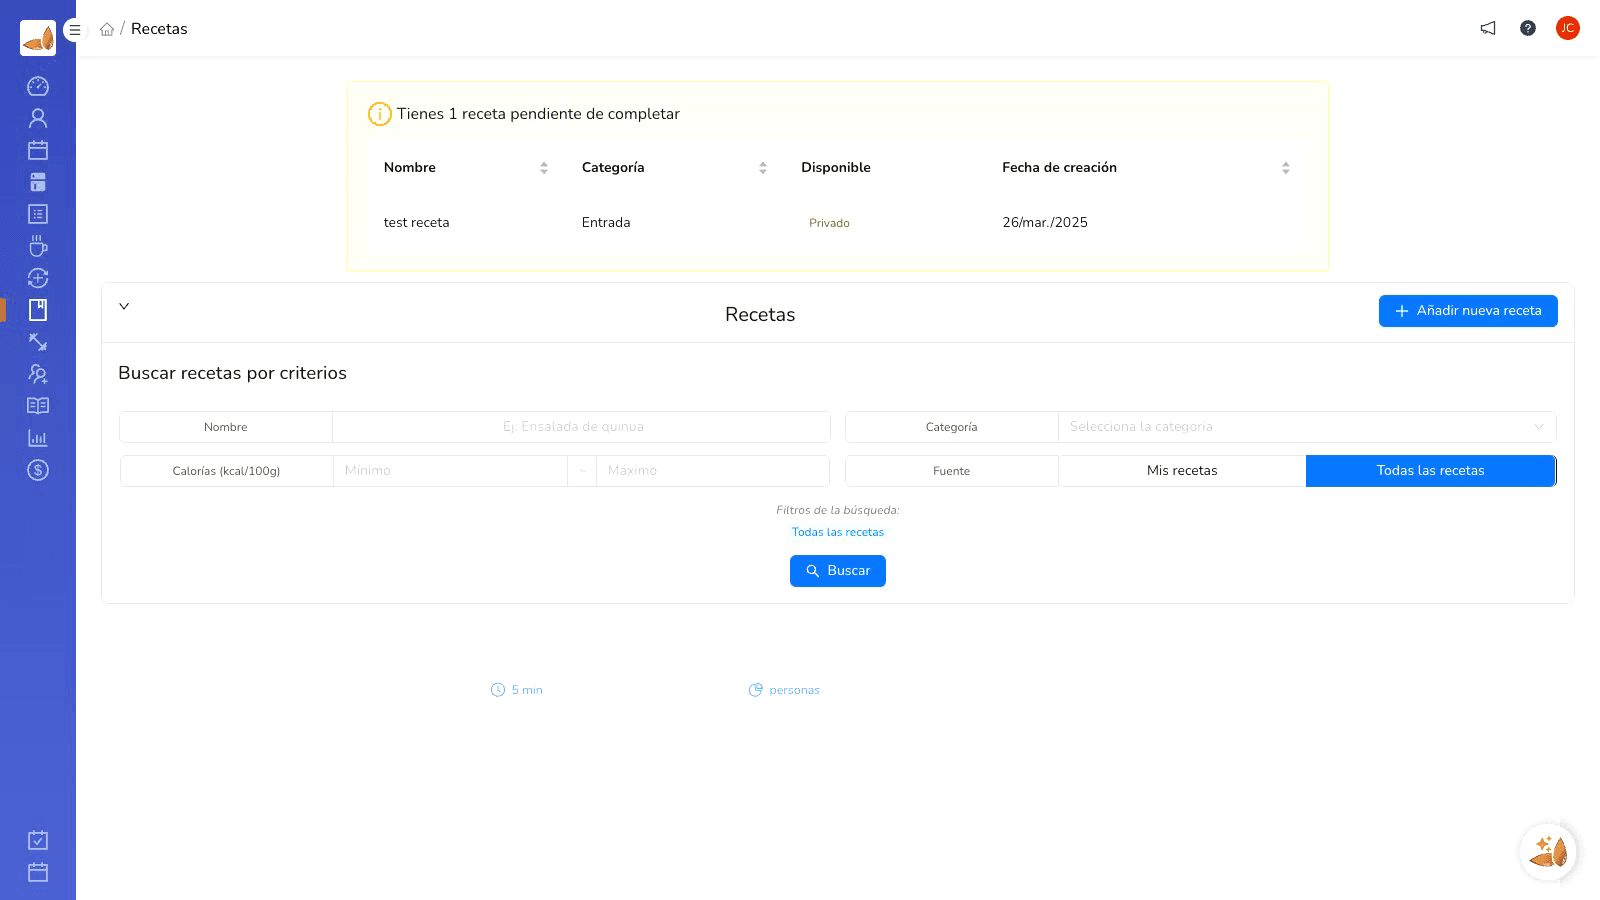Select the recipe book bookmark sidebar icon
The height and width of the screenshot is (900, 1600).
pos(38,310)
